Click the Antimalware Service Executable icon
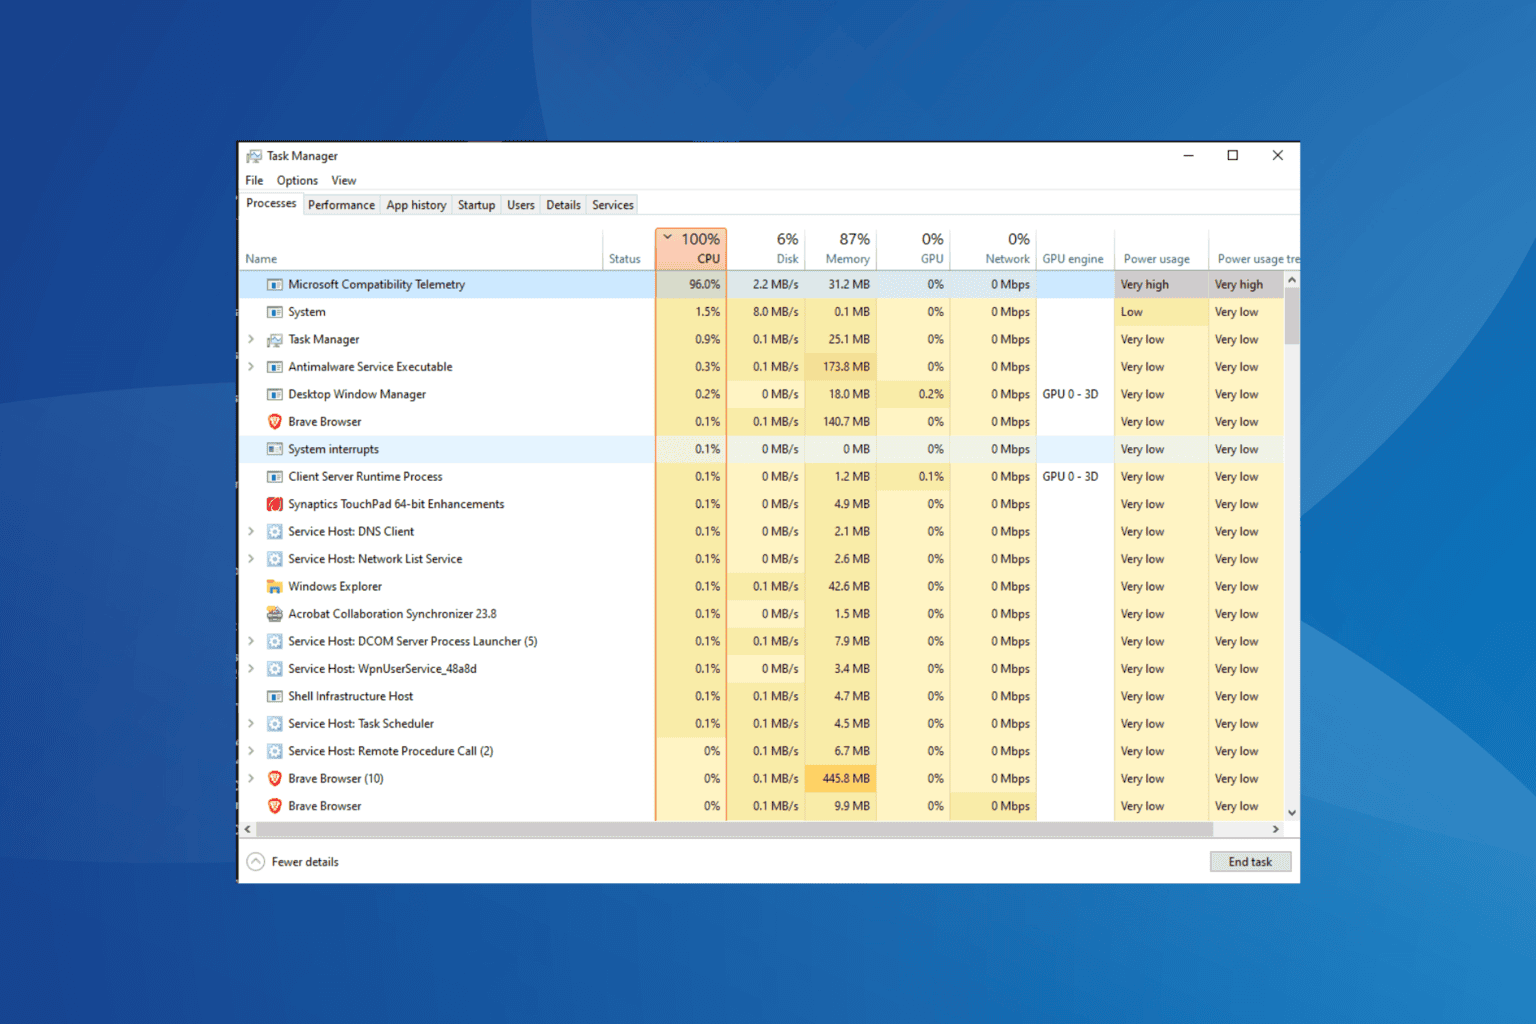 click(275, 367)
